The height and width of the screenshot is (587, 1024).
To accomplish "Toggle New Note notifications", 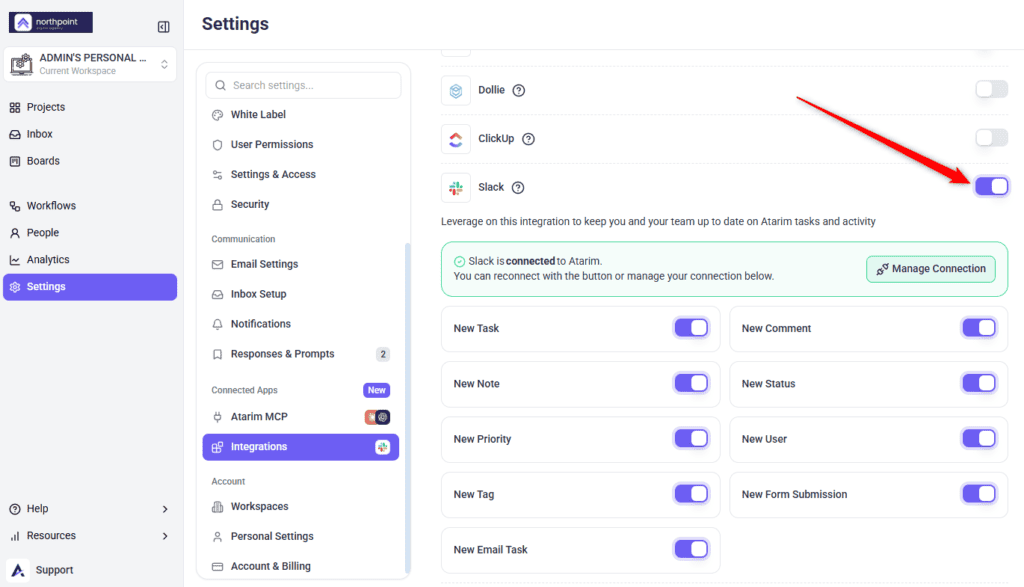I will point(691,383).
